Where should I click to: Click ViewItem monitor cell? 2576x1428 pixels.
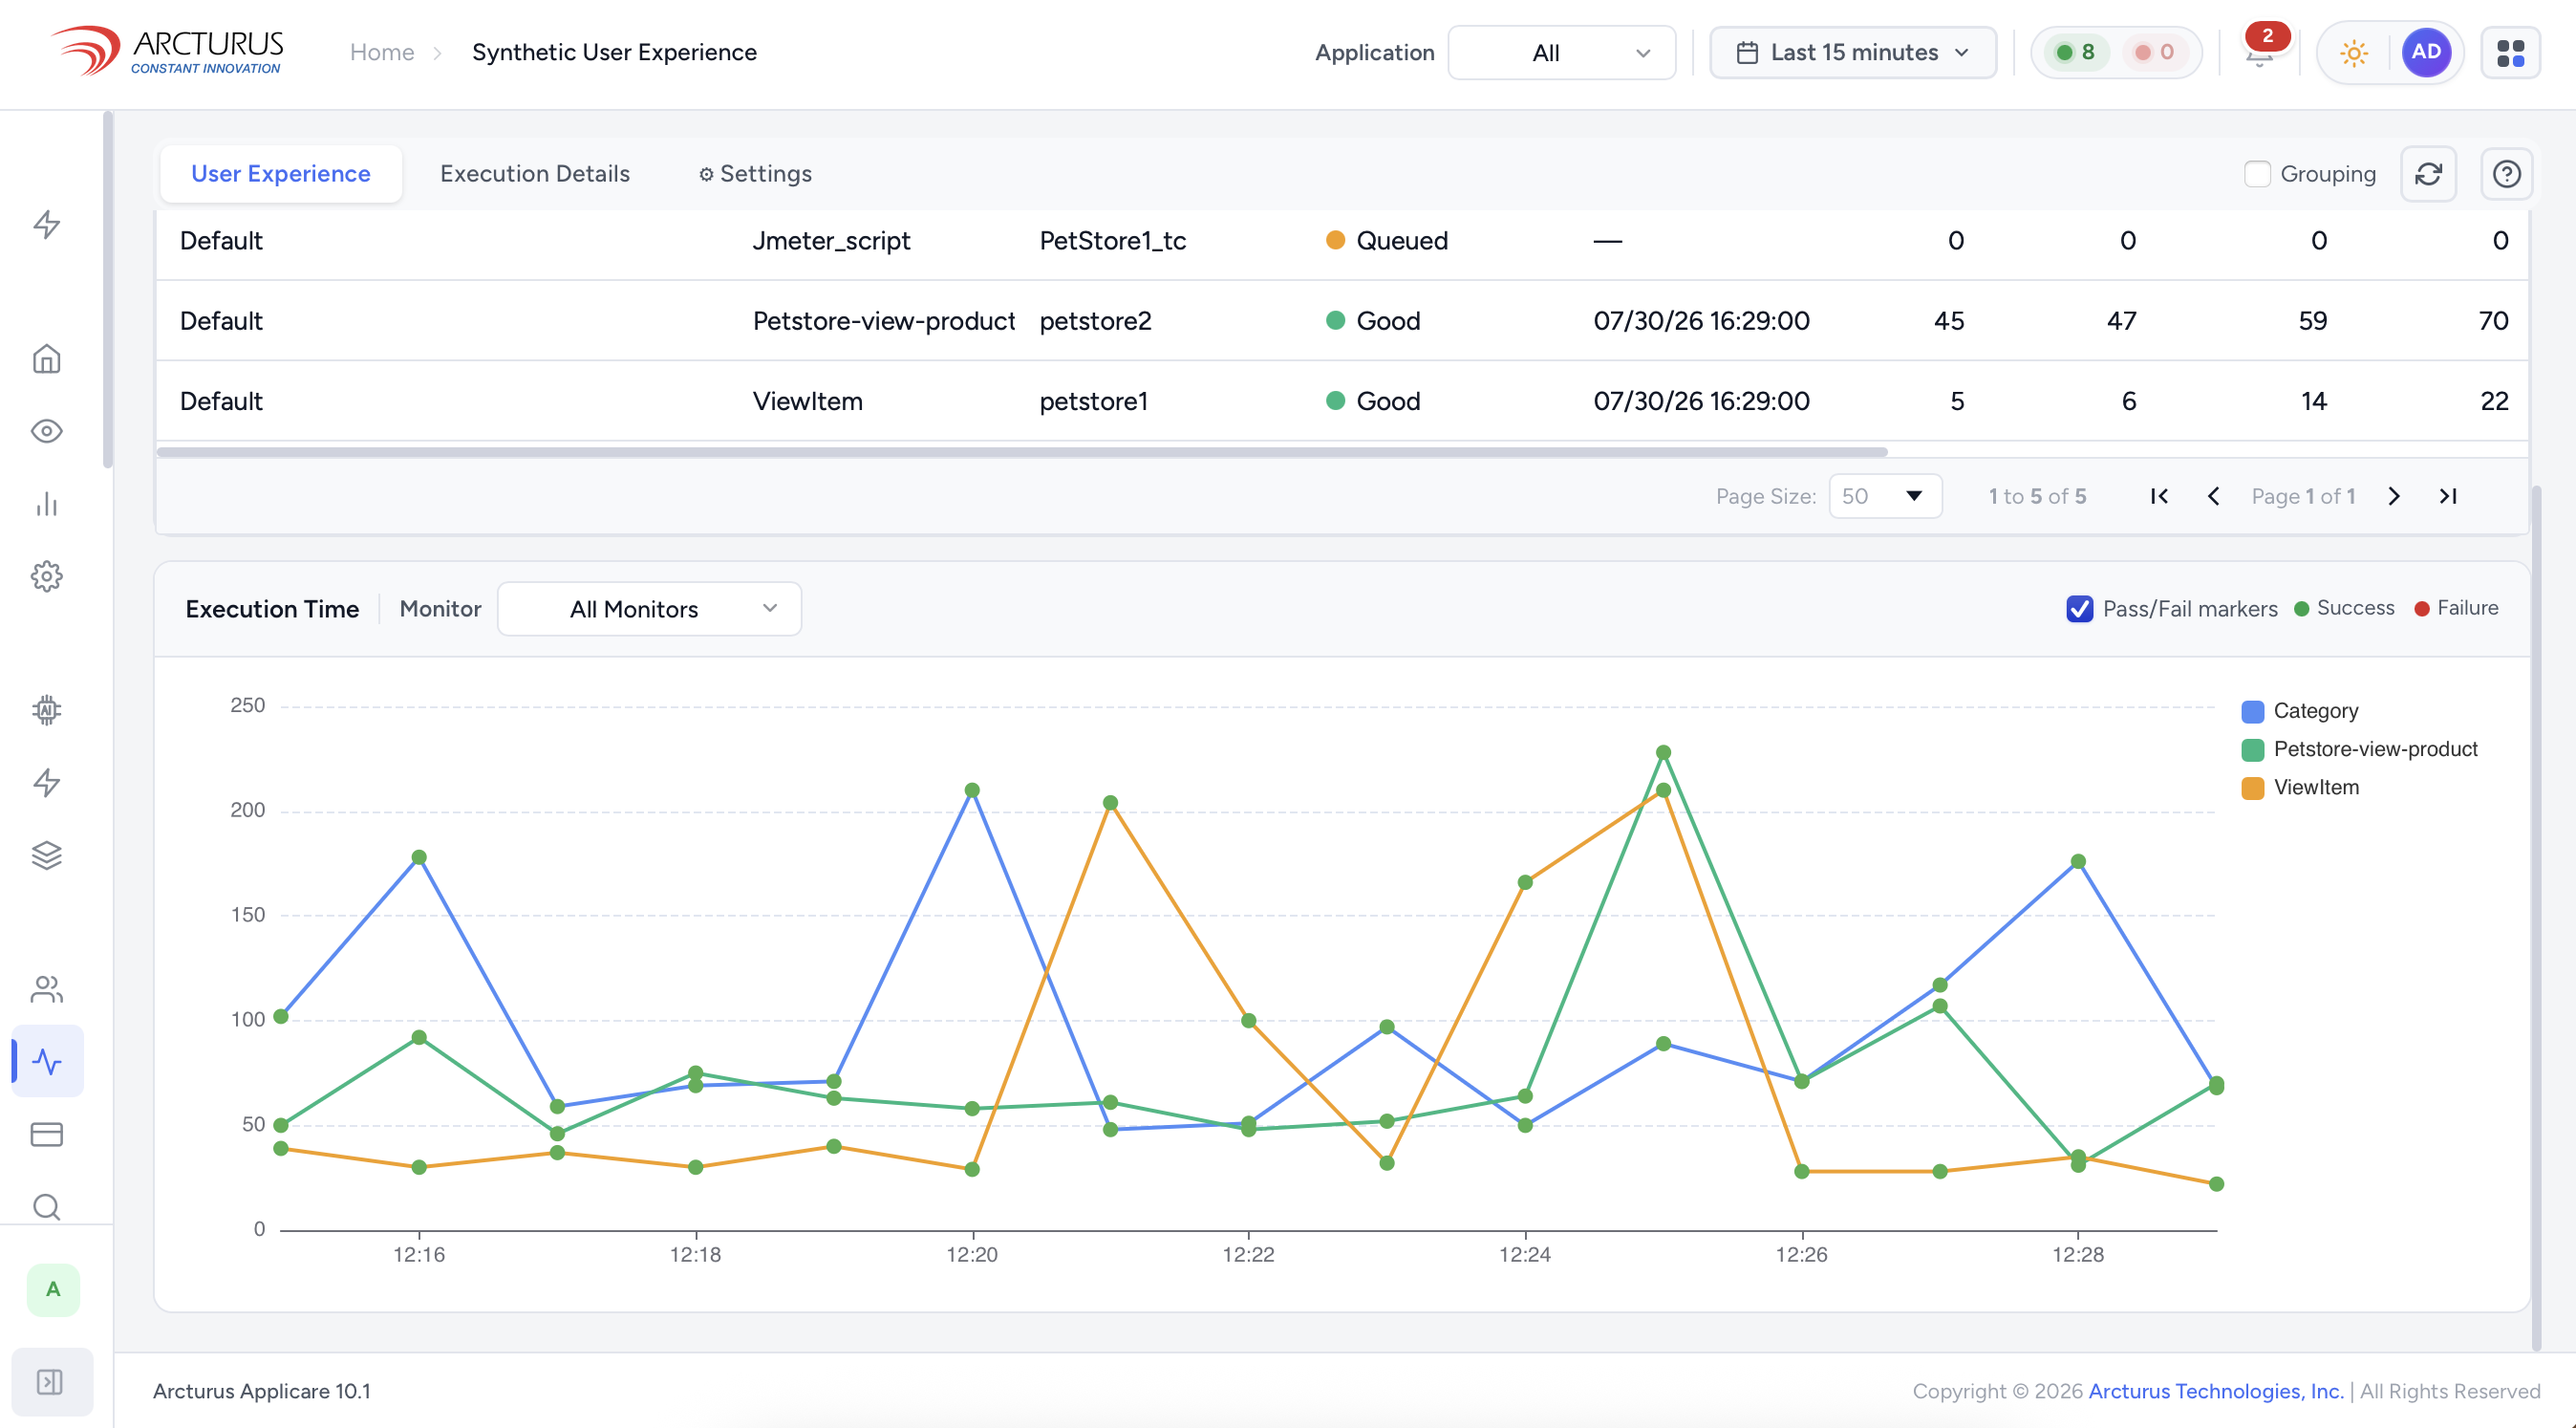(808, 401)
